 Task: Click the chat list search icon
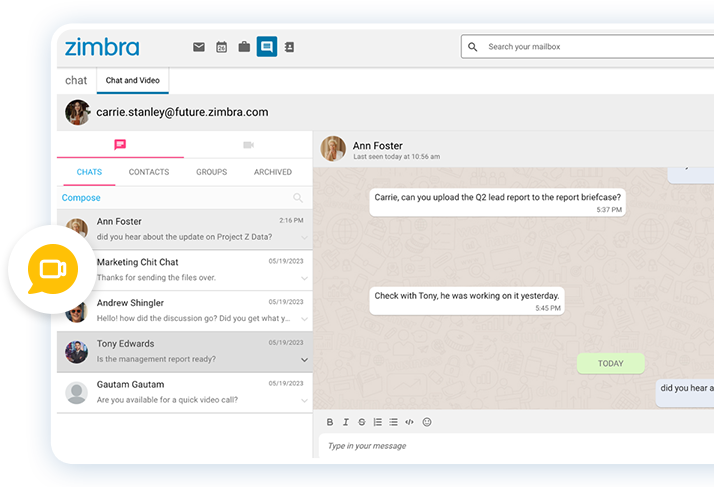pos(298,198)
